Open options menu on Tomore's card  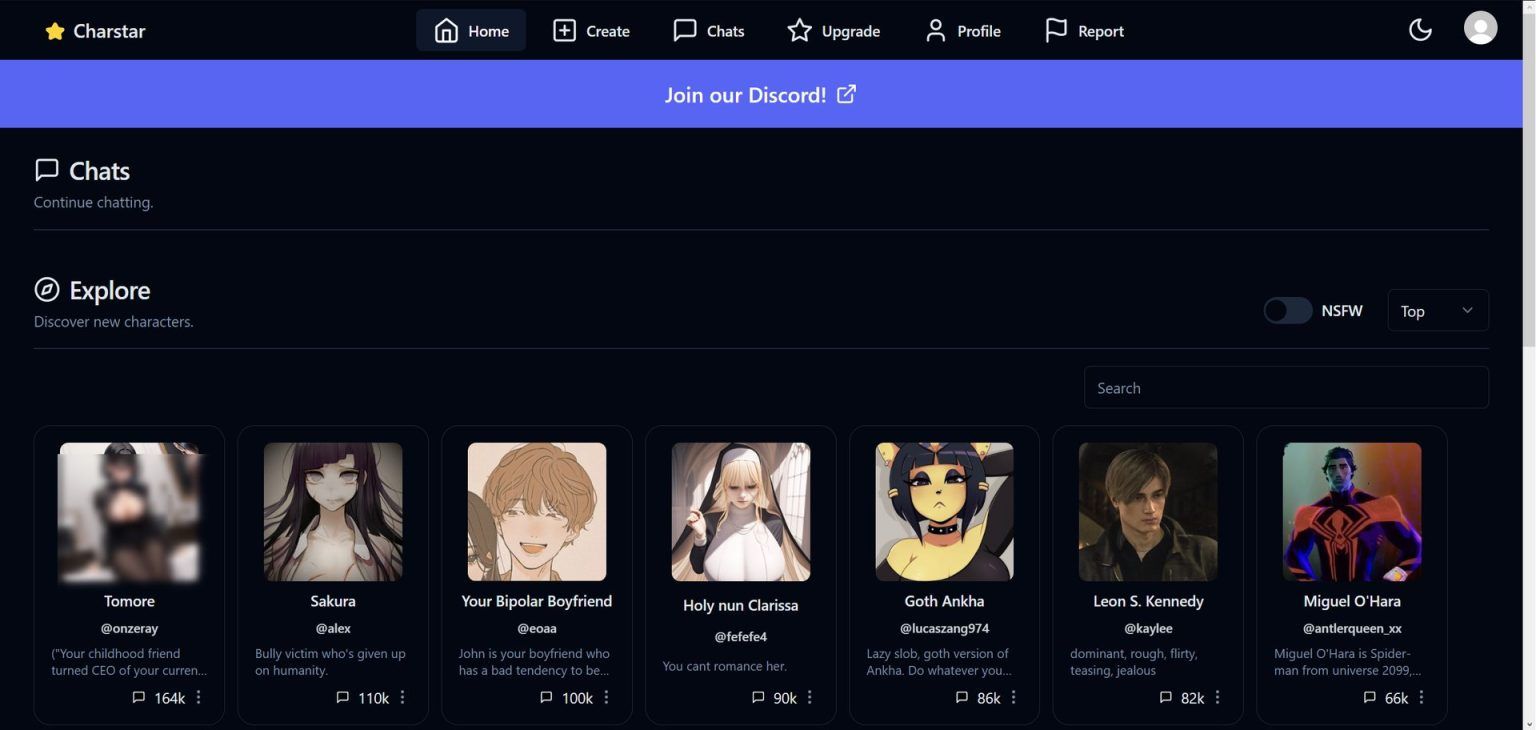click(x=198, y=697)
